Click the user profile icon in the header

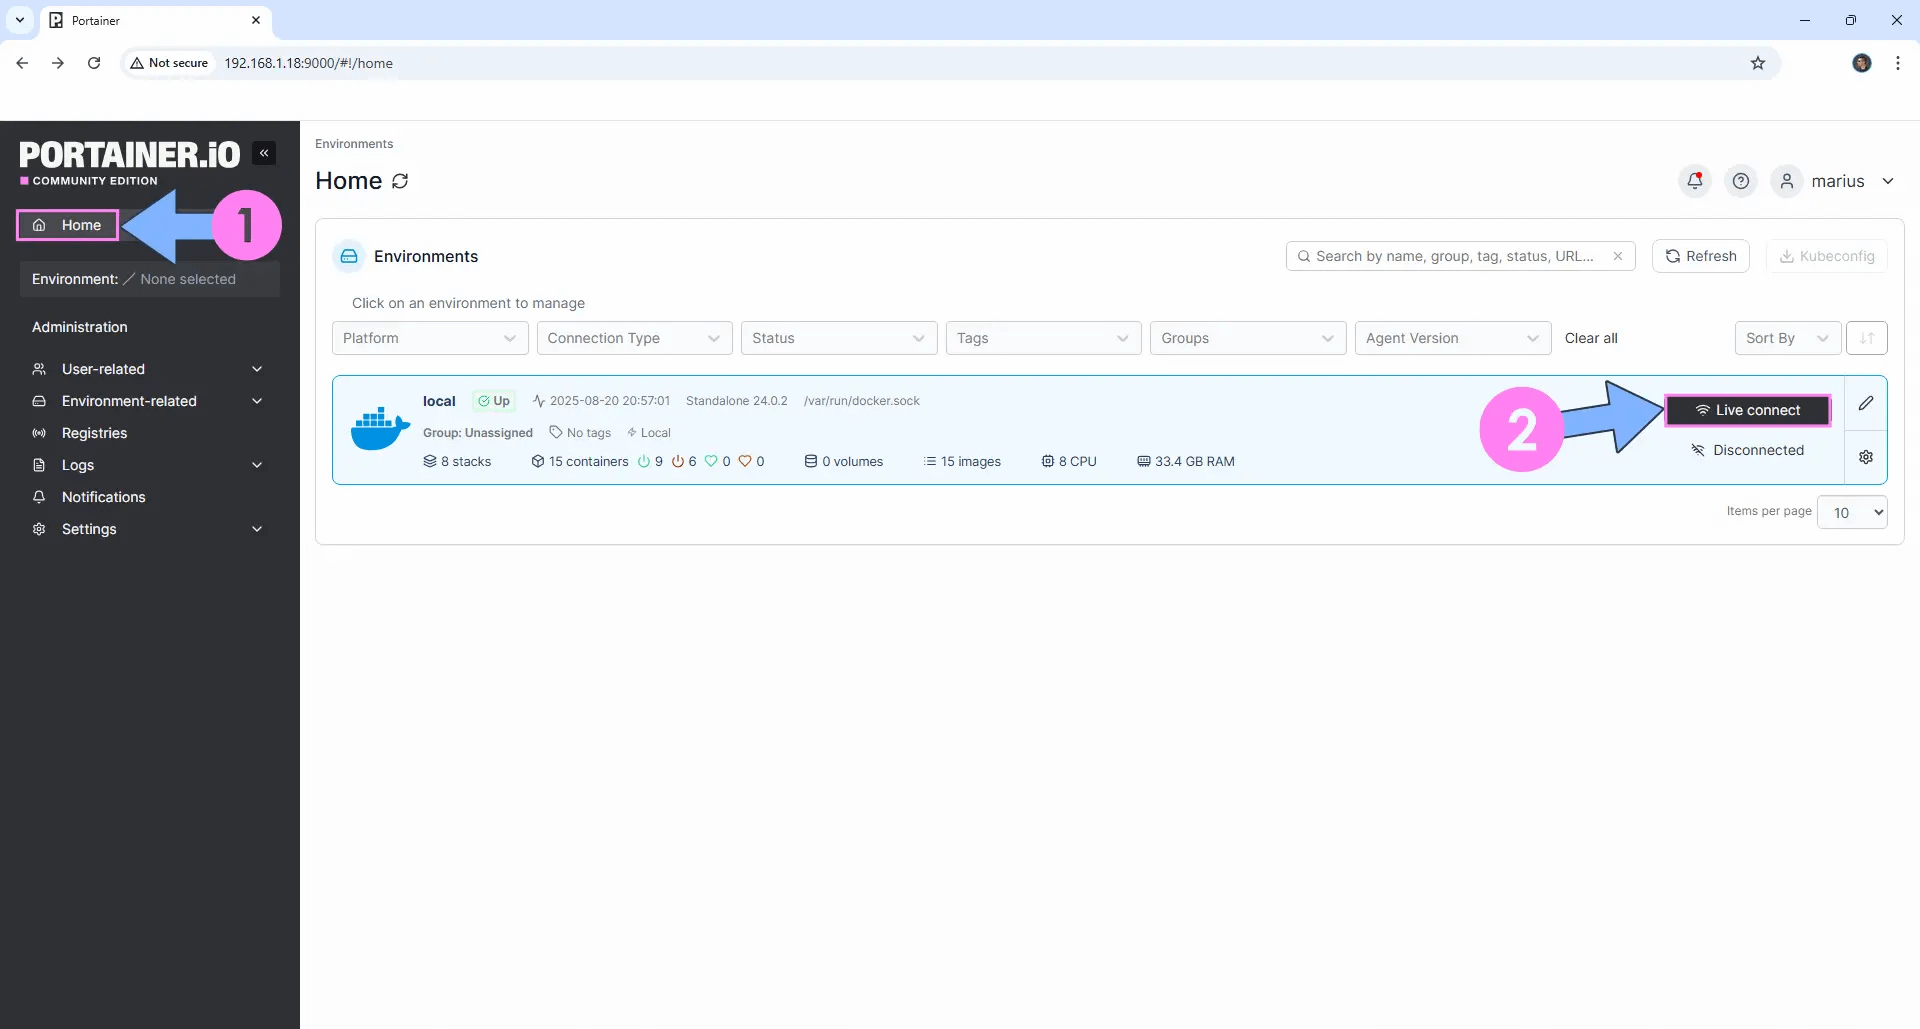click(1787, 181)
